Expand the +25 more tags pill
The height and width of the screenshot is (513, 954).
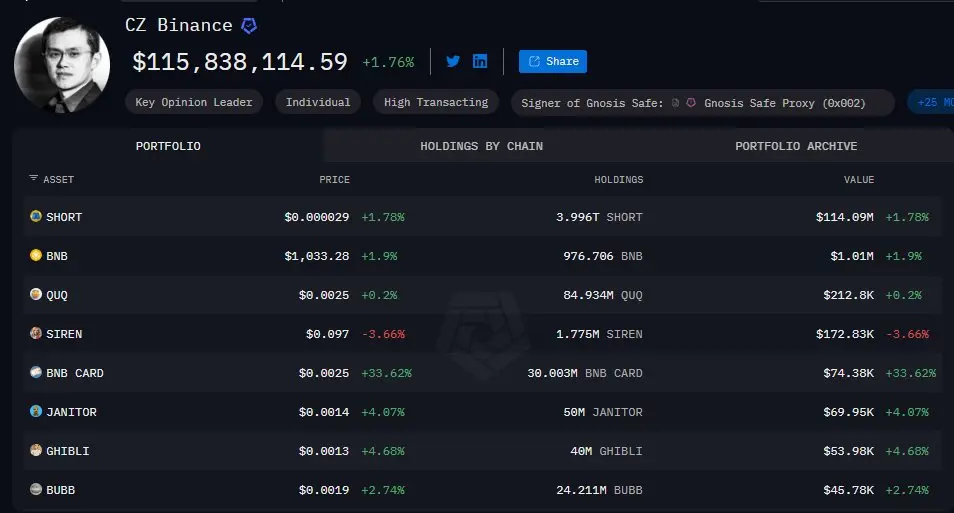(931, 102)
